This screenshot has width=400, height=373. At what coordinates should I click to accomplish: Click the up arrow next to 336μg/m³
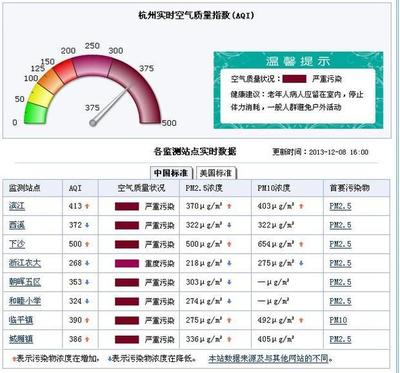(x=229, y=339)
